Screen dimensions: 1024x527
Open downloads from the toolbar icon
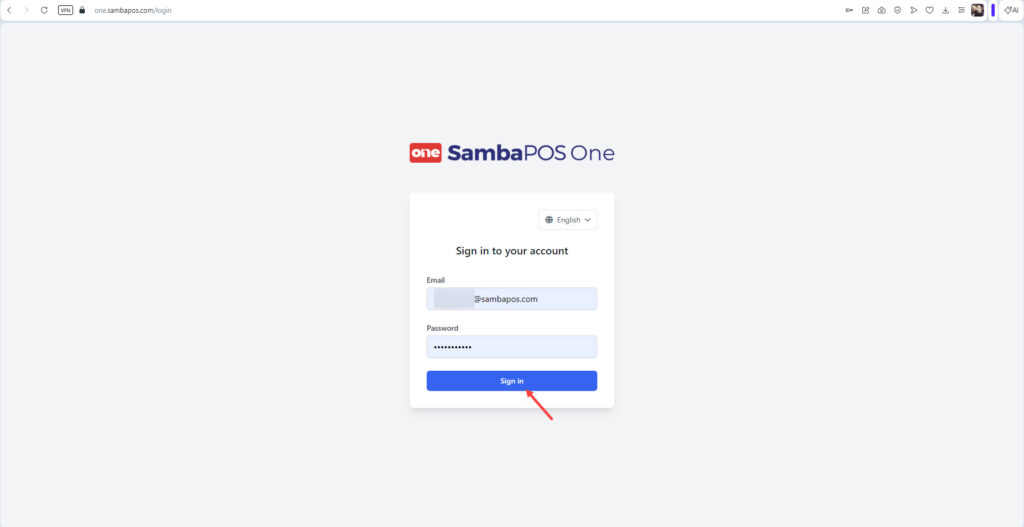[946, 10]
